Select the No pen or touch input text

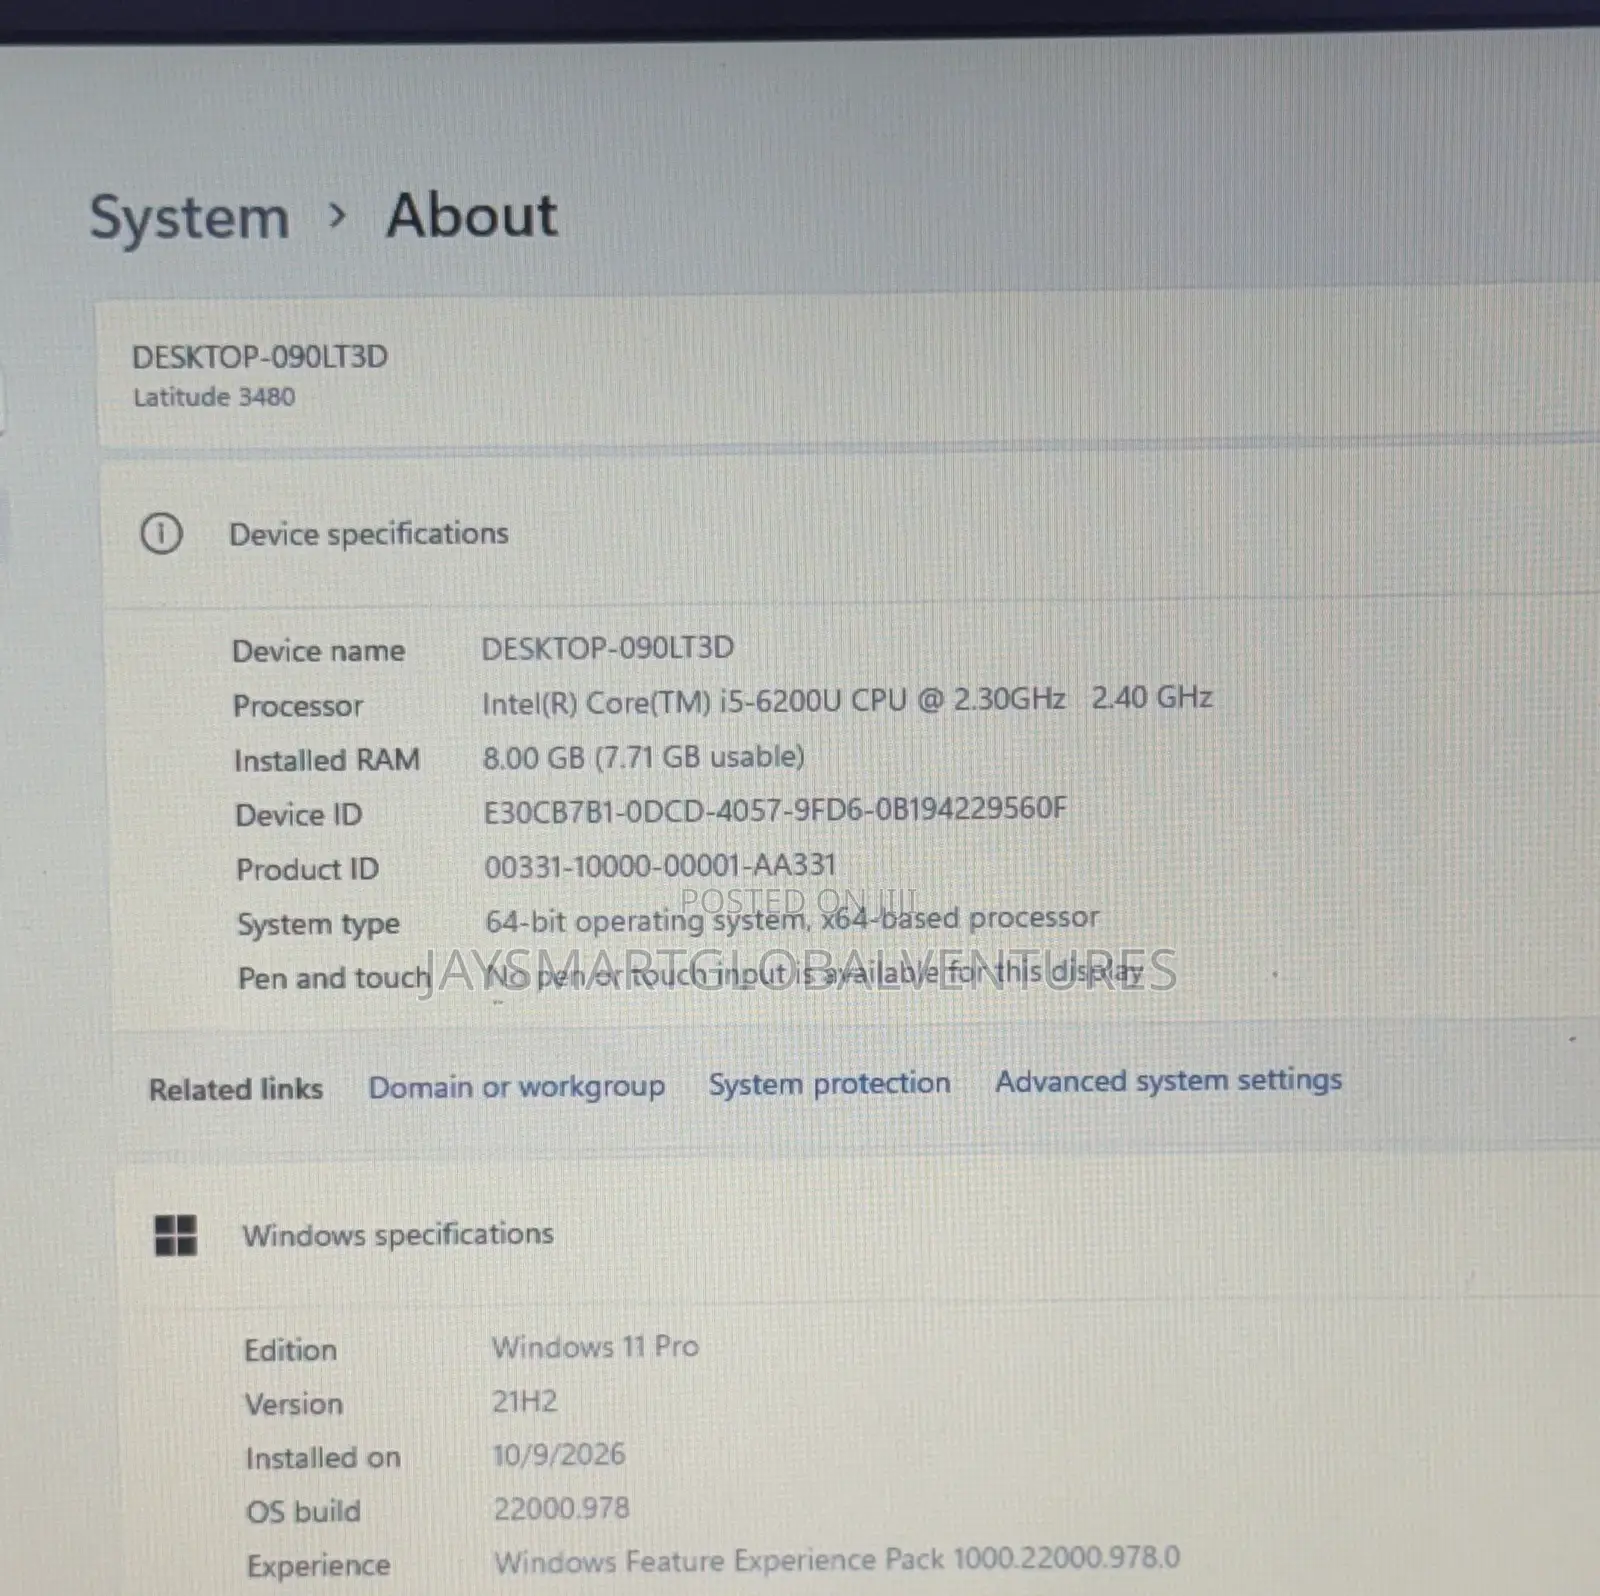tap(813, 972)
